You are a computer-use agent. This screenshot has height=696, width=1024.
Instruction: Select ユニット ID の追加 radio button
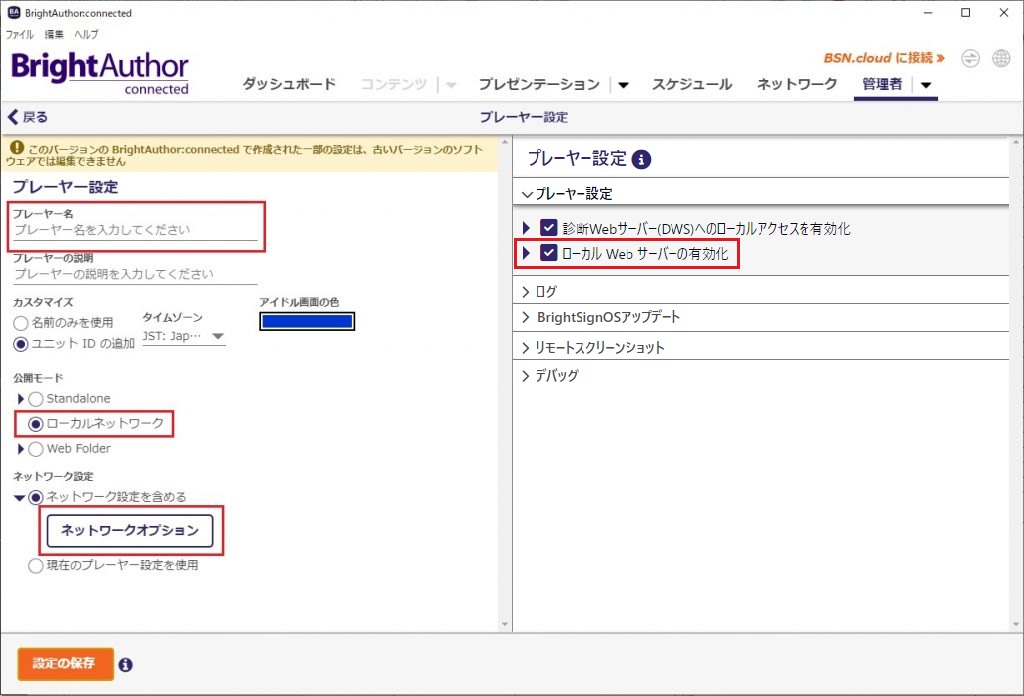click(x=21, y=344)
